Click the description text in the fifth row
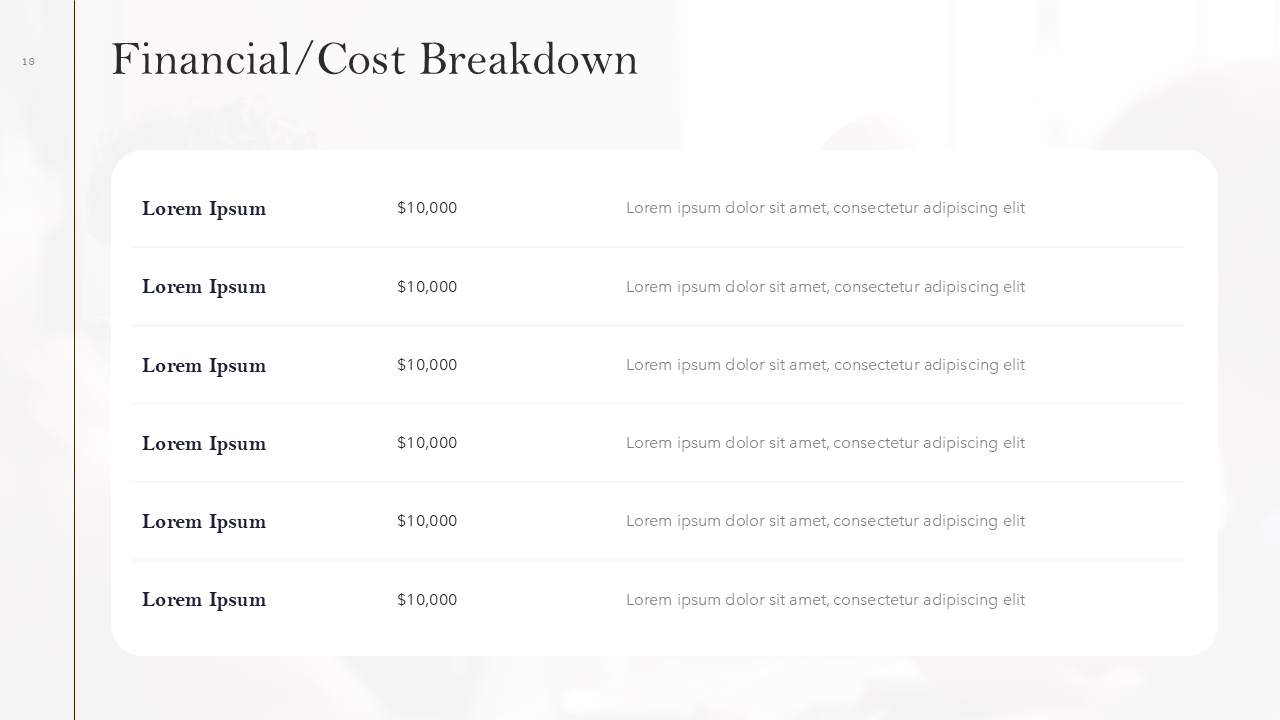The height and width of the screenshot is (720, 1280). click(825, 521)
